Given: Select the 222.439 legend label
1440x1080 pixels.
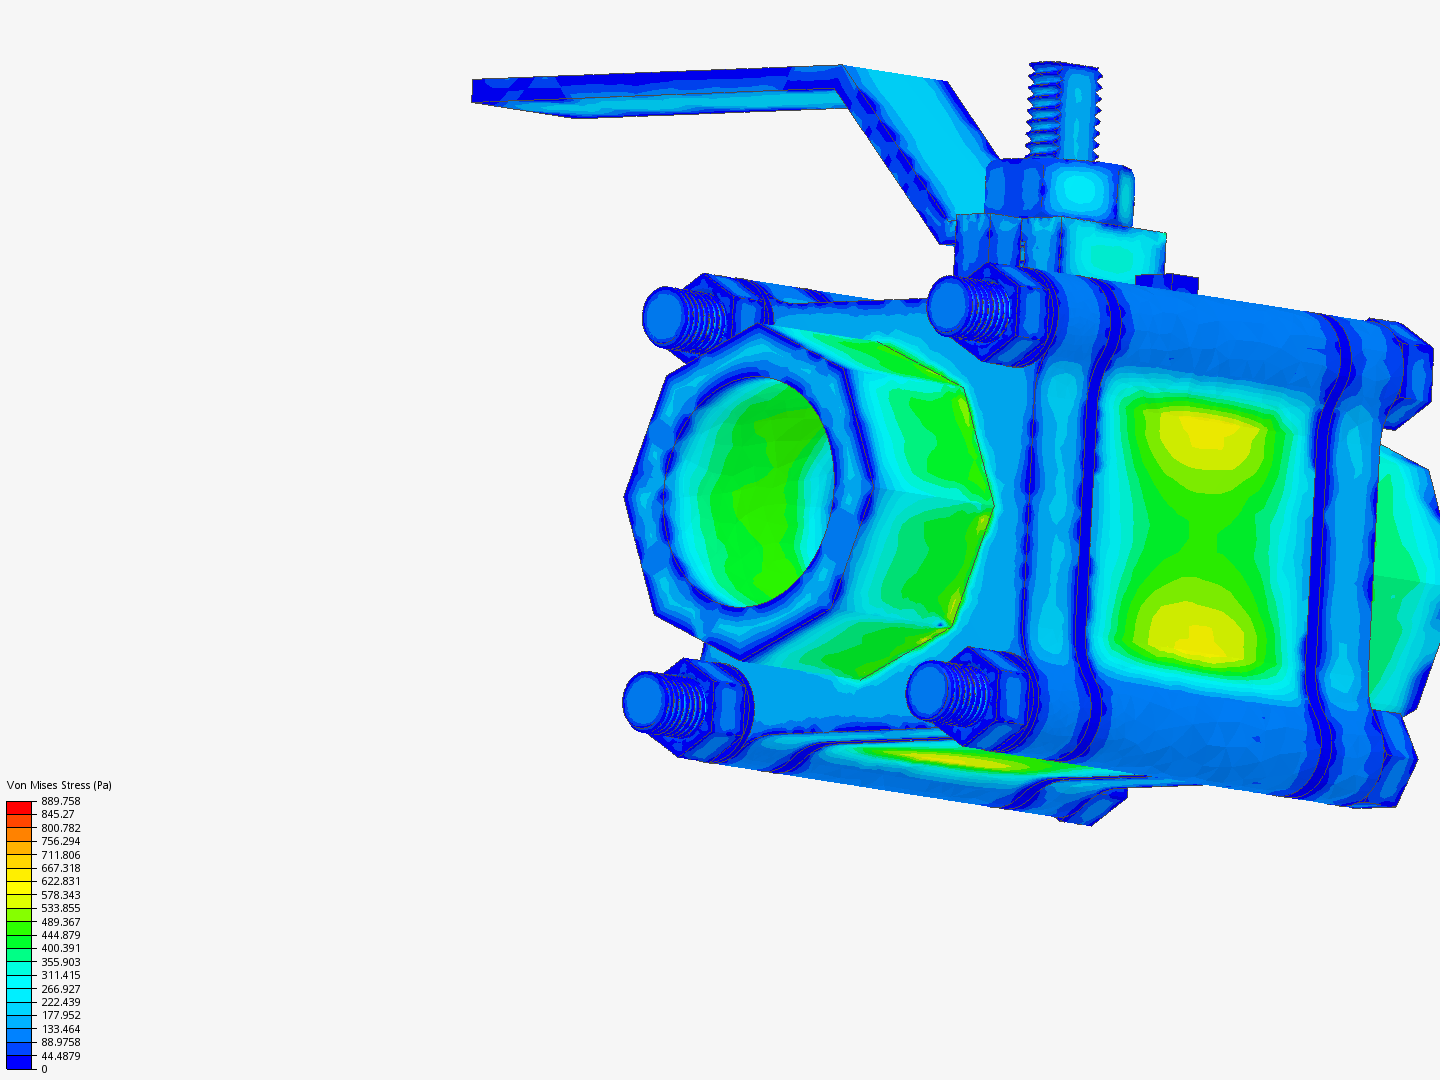Looking at the screenshot, I should [61, 1002].
